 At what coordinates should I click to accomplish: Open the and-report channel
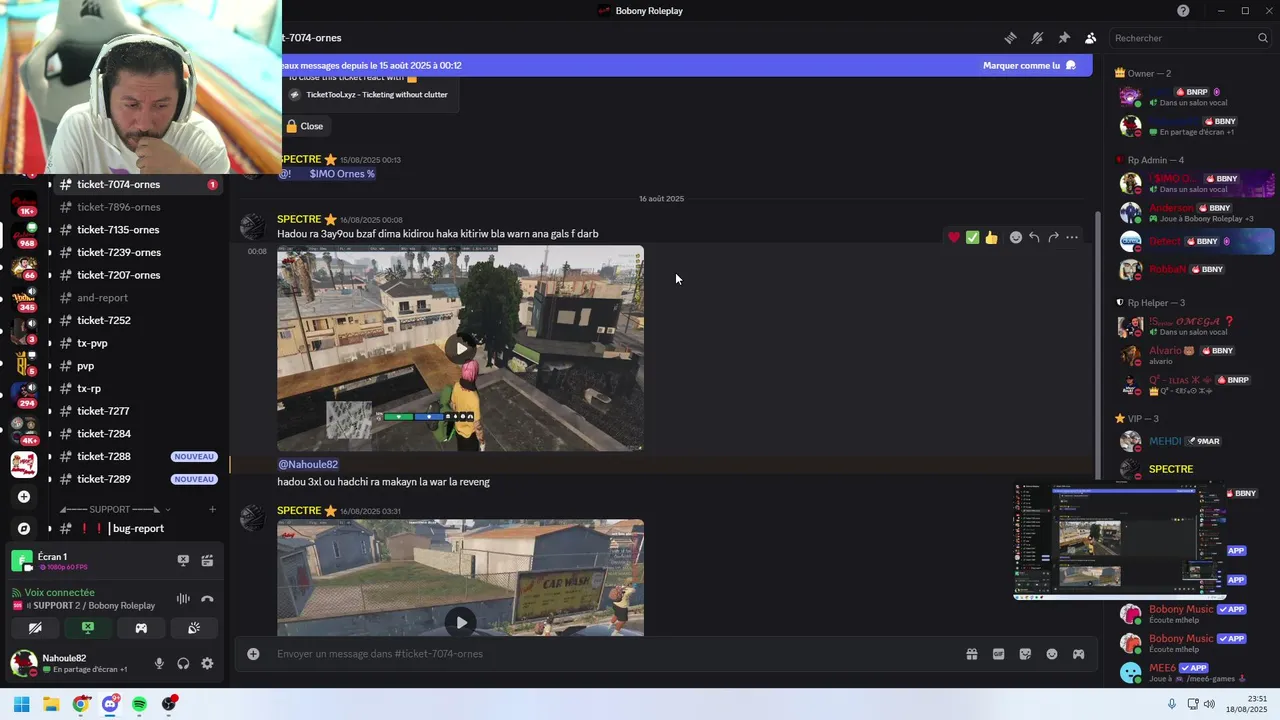135,298
